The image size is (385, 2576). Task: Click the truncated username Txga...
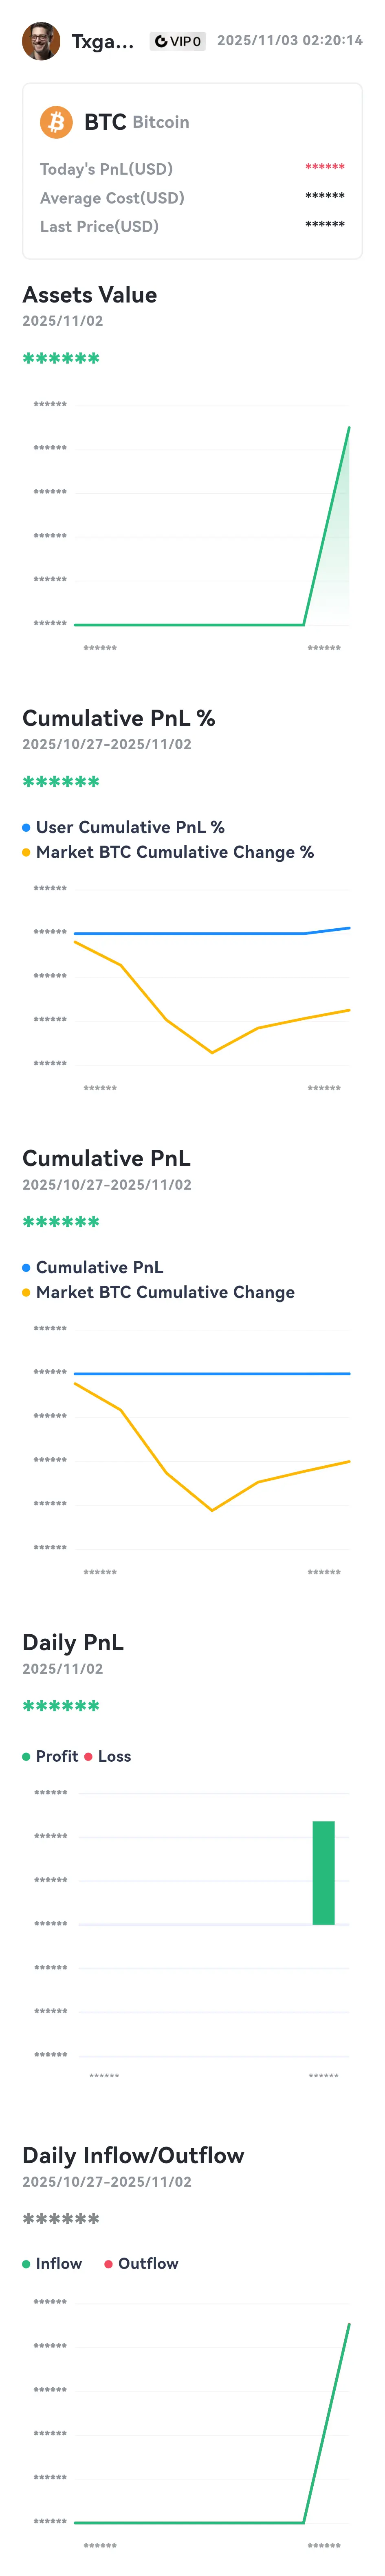[x=102, y=42]
